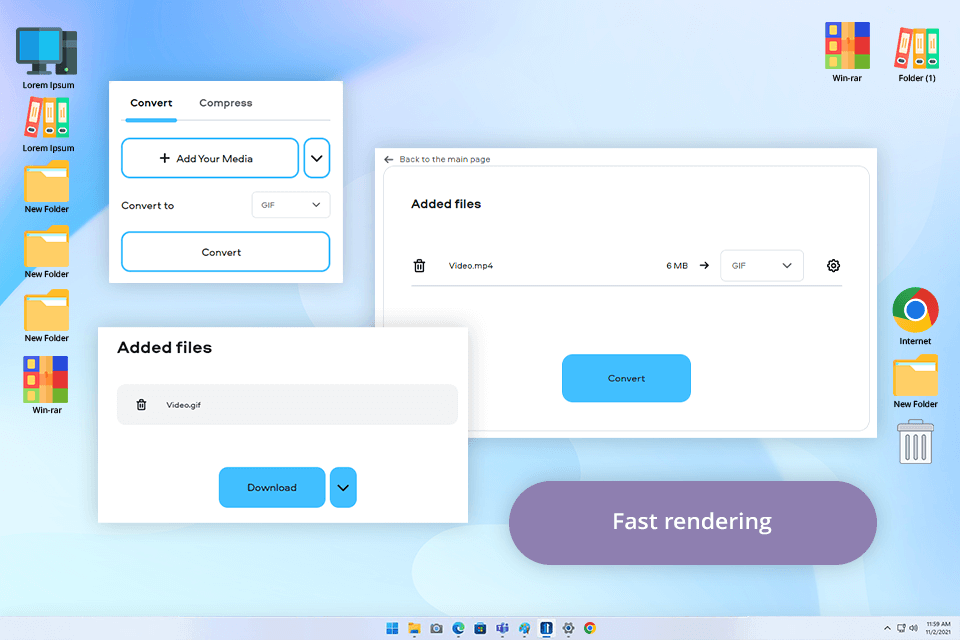Screen dimensions: 960x640
Task: Click the blue Convert button under Video.mp4
Action: tap(626, 378)
